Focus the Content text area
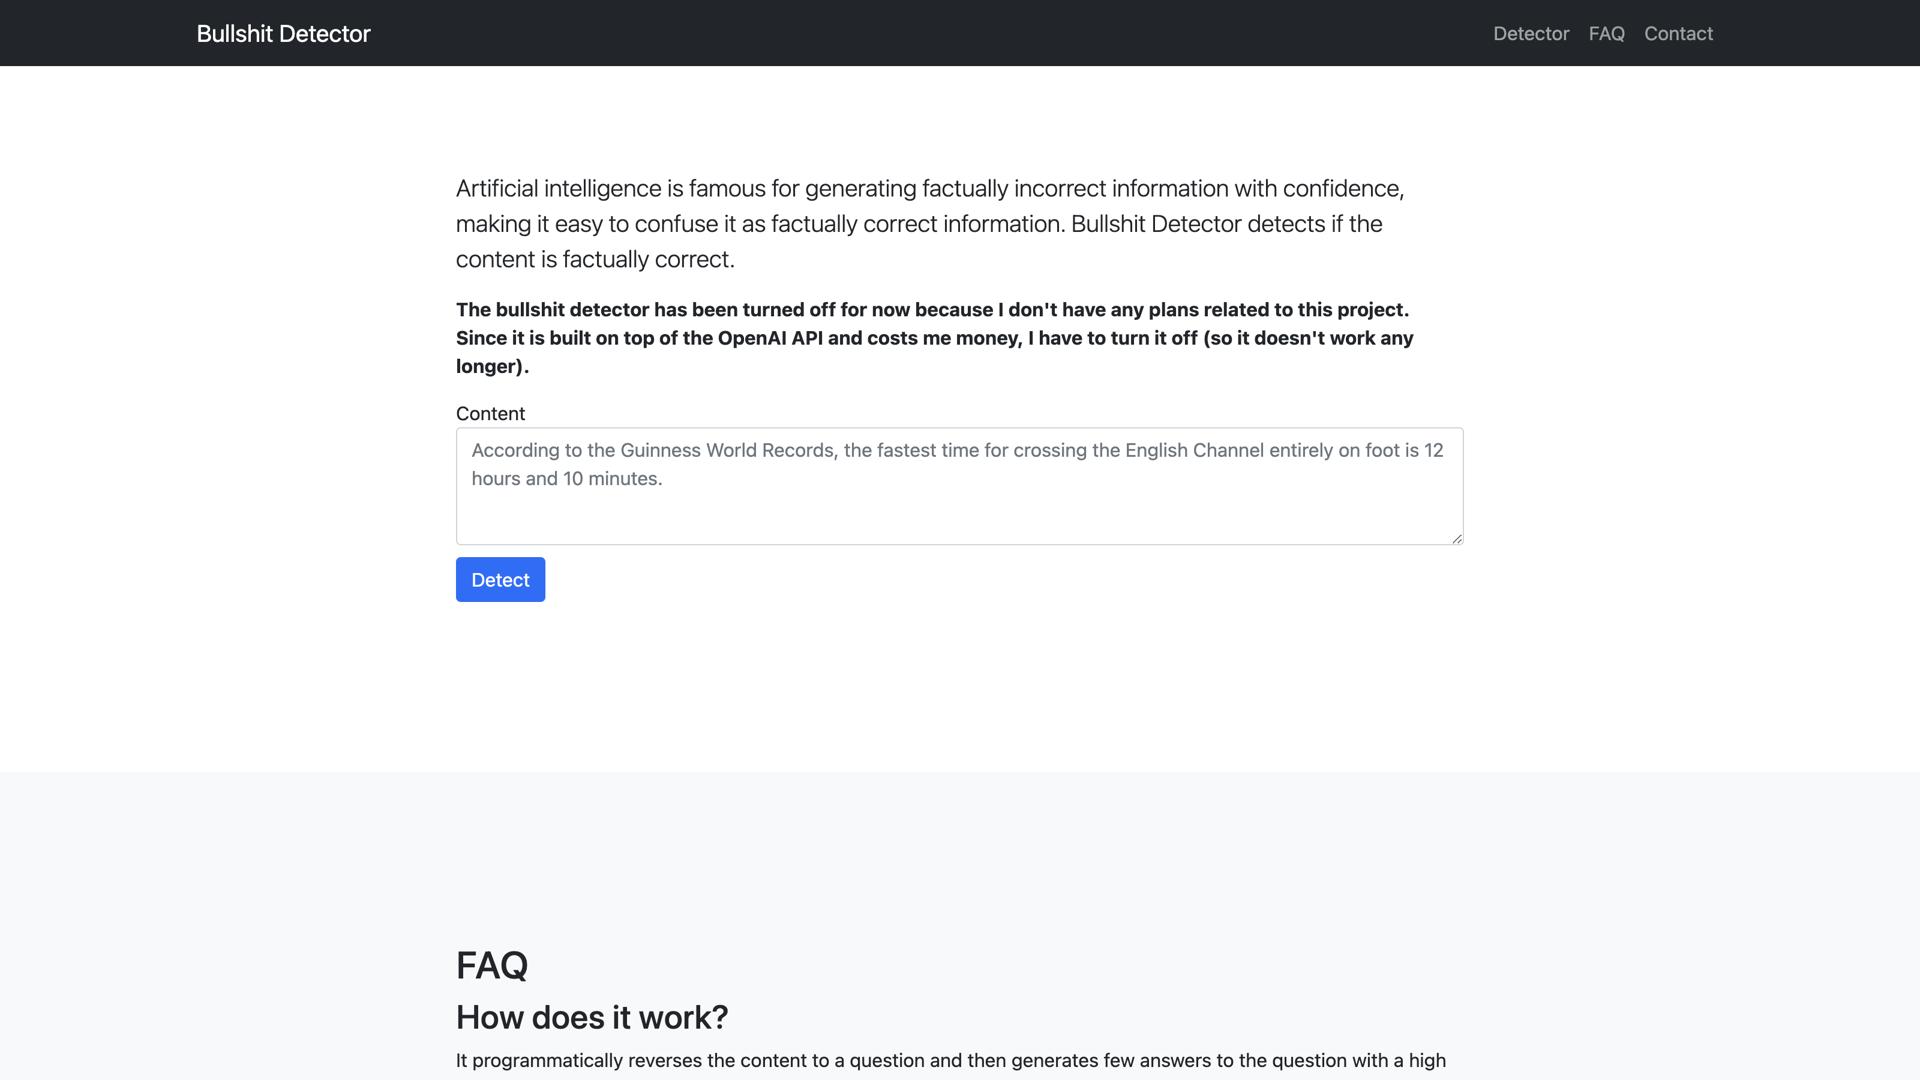The height and width of the screenshot is (1080, 1920). [x=958, y=486]
